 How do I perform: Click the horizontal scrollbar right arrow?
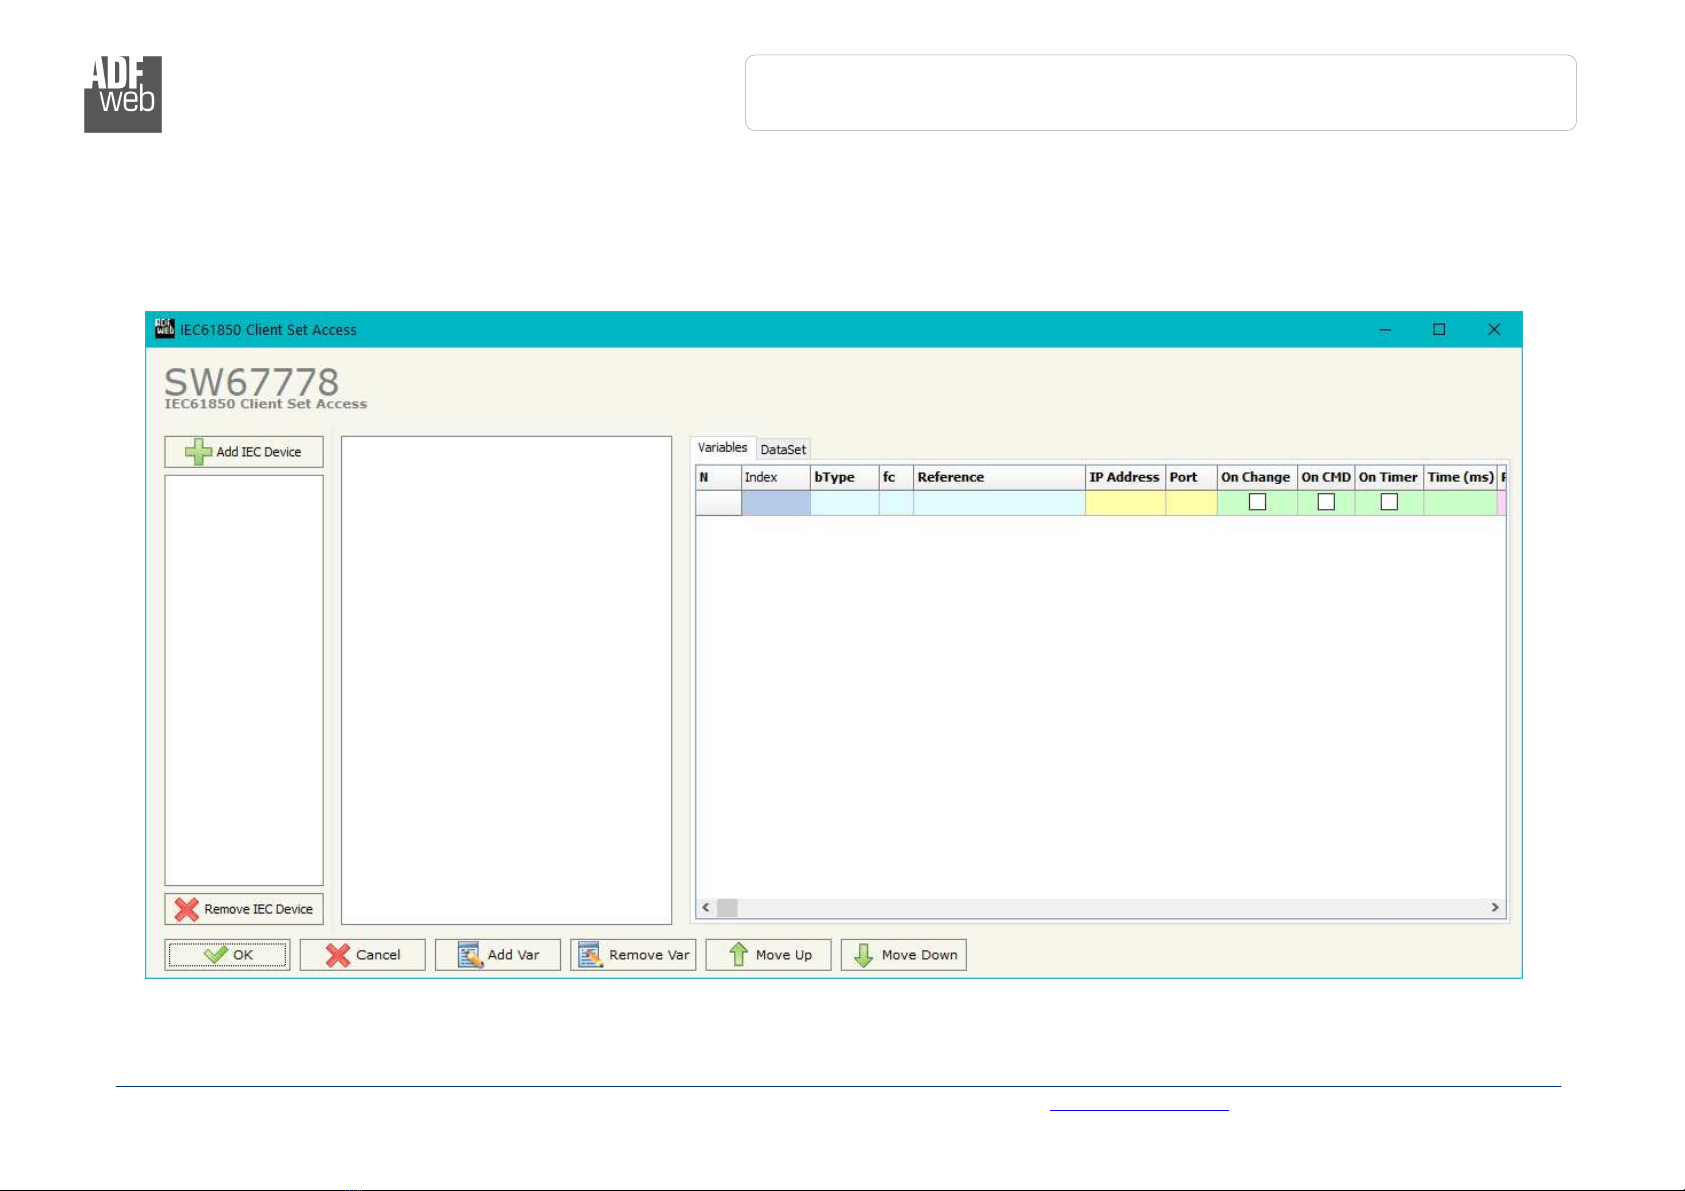1495,908
